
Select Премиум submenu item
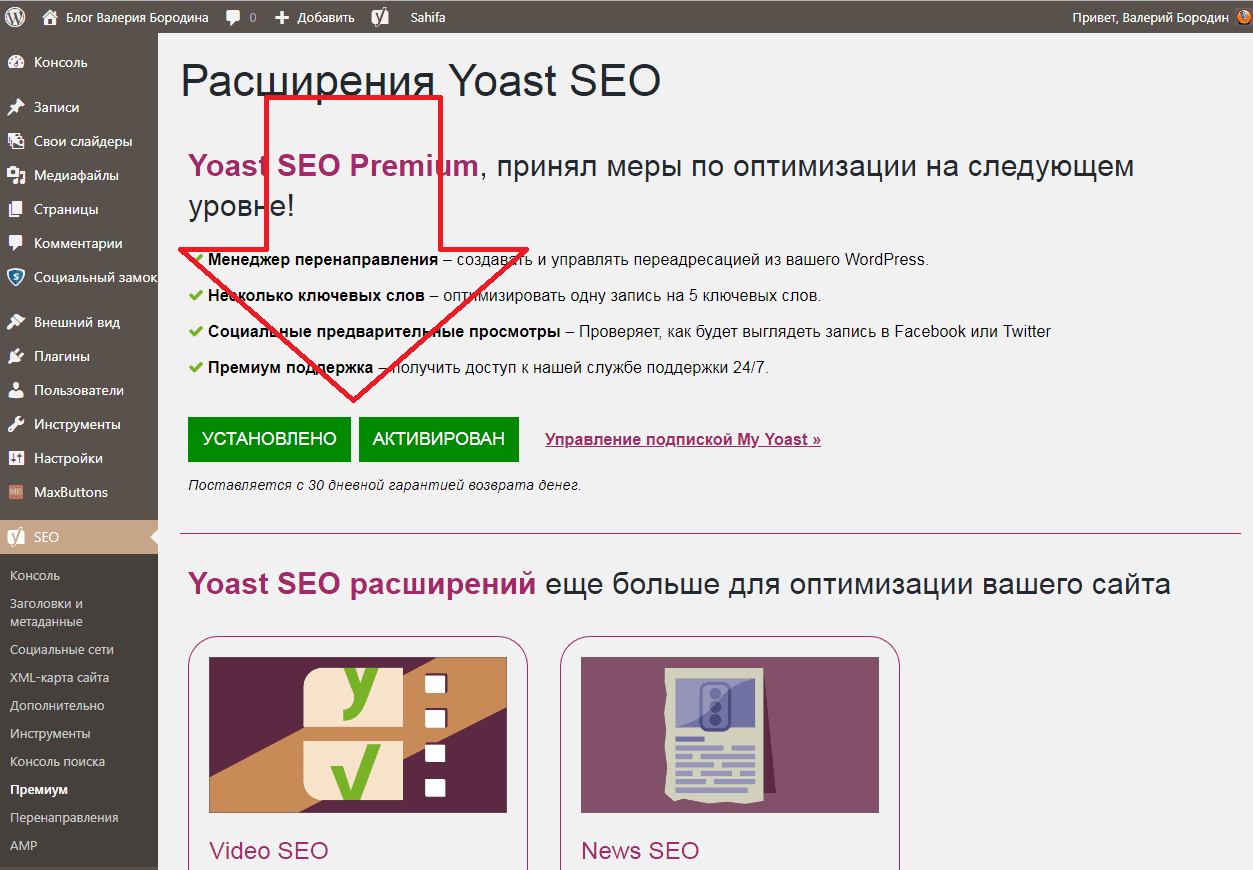39,789
